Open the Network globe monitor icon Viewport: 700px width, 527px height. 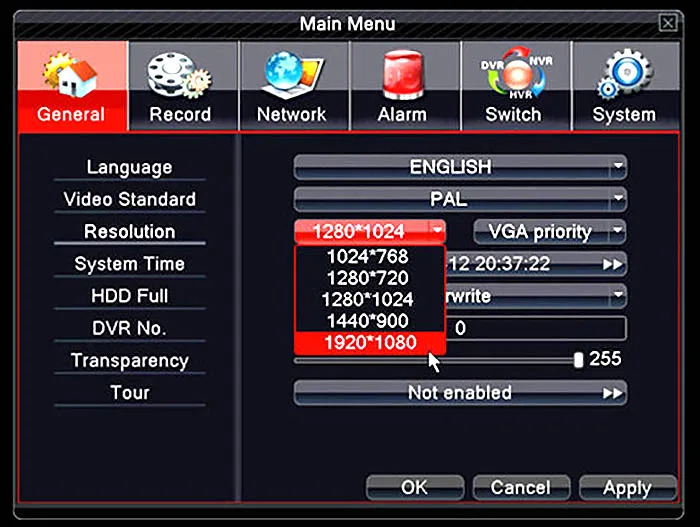click(291, 75)
